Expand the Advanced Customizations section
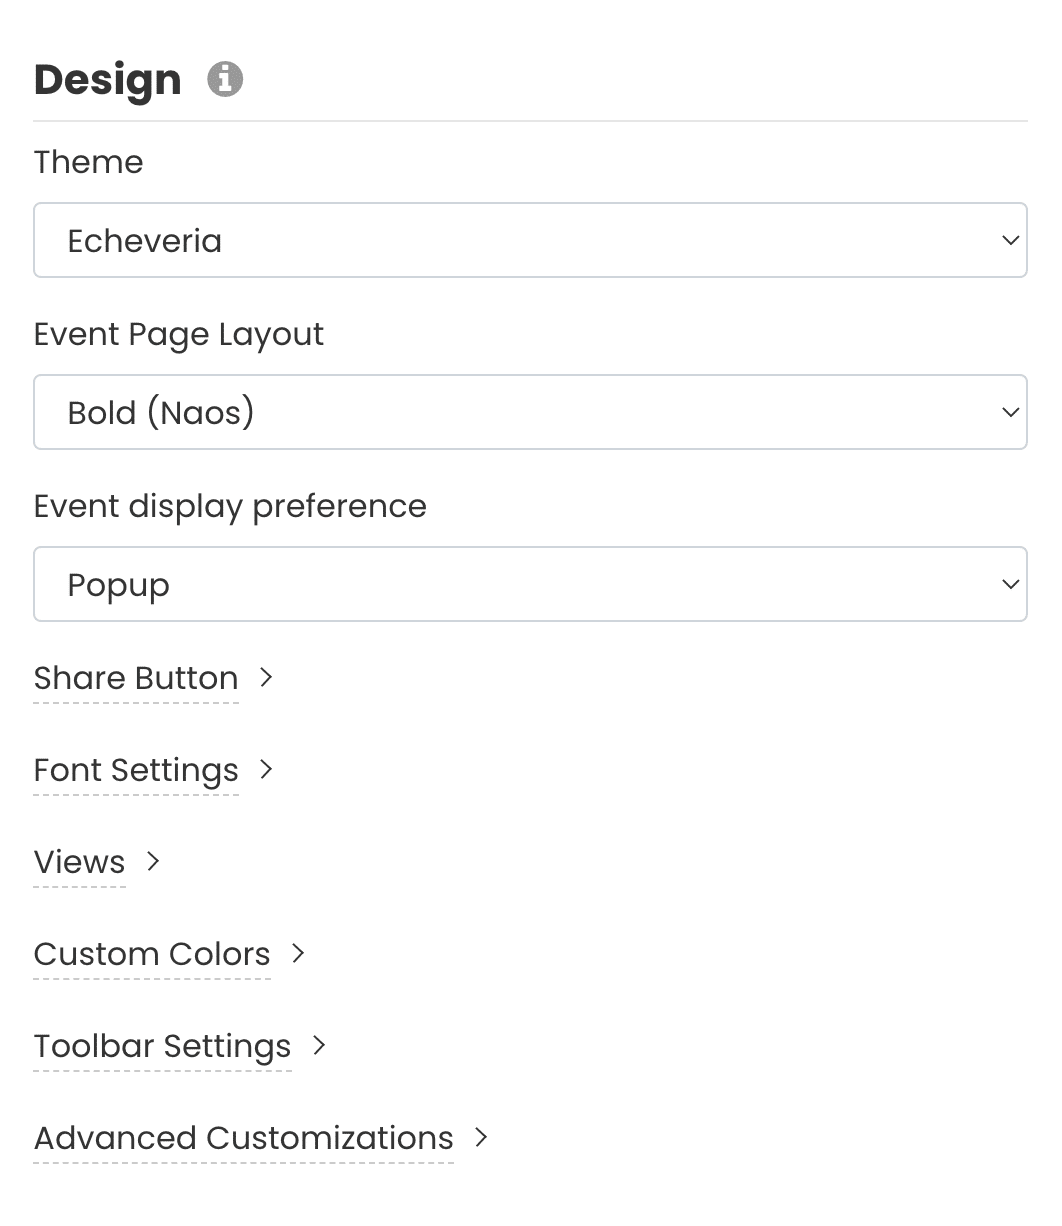The height and width of the screenshot is (1226, 1062). (x=243, y=1138)
